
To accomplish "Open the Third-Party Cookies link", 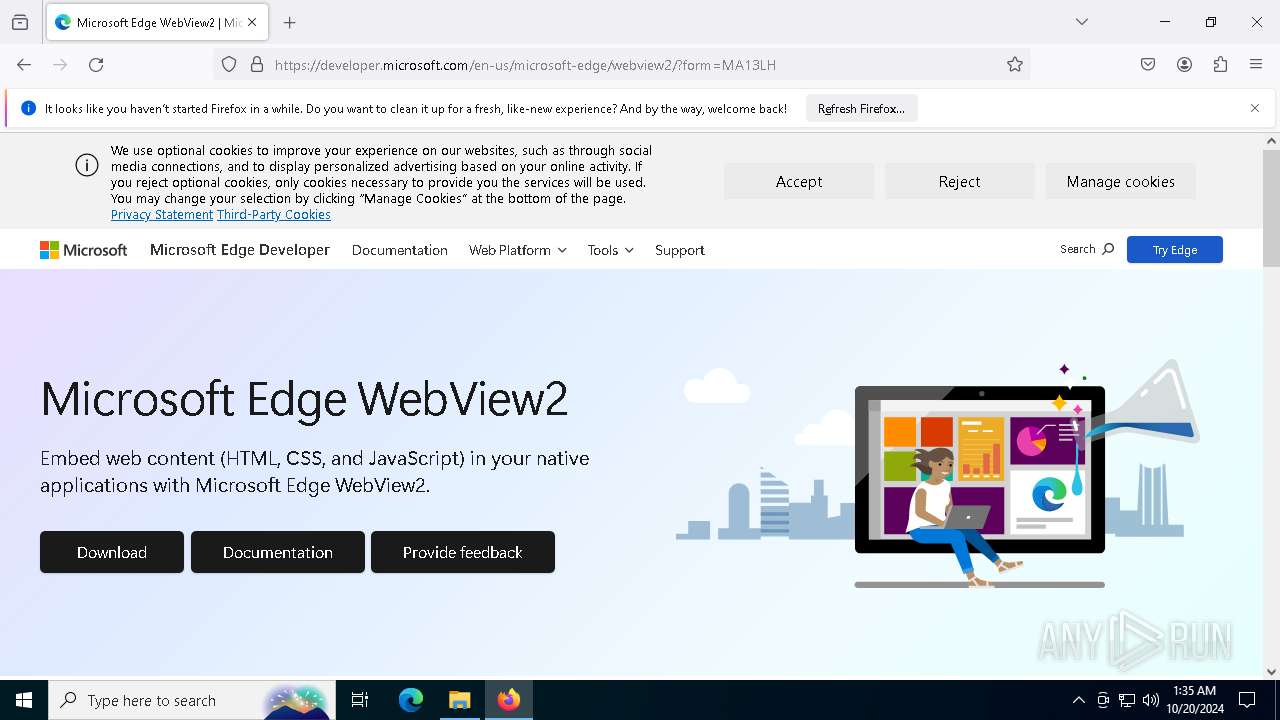I will point(273,215).
